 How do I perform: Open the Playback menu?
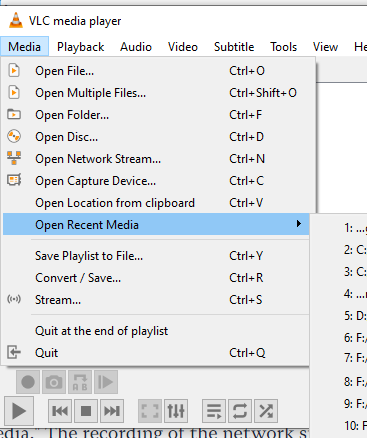coord(80,47)
